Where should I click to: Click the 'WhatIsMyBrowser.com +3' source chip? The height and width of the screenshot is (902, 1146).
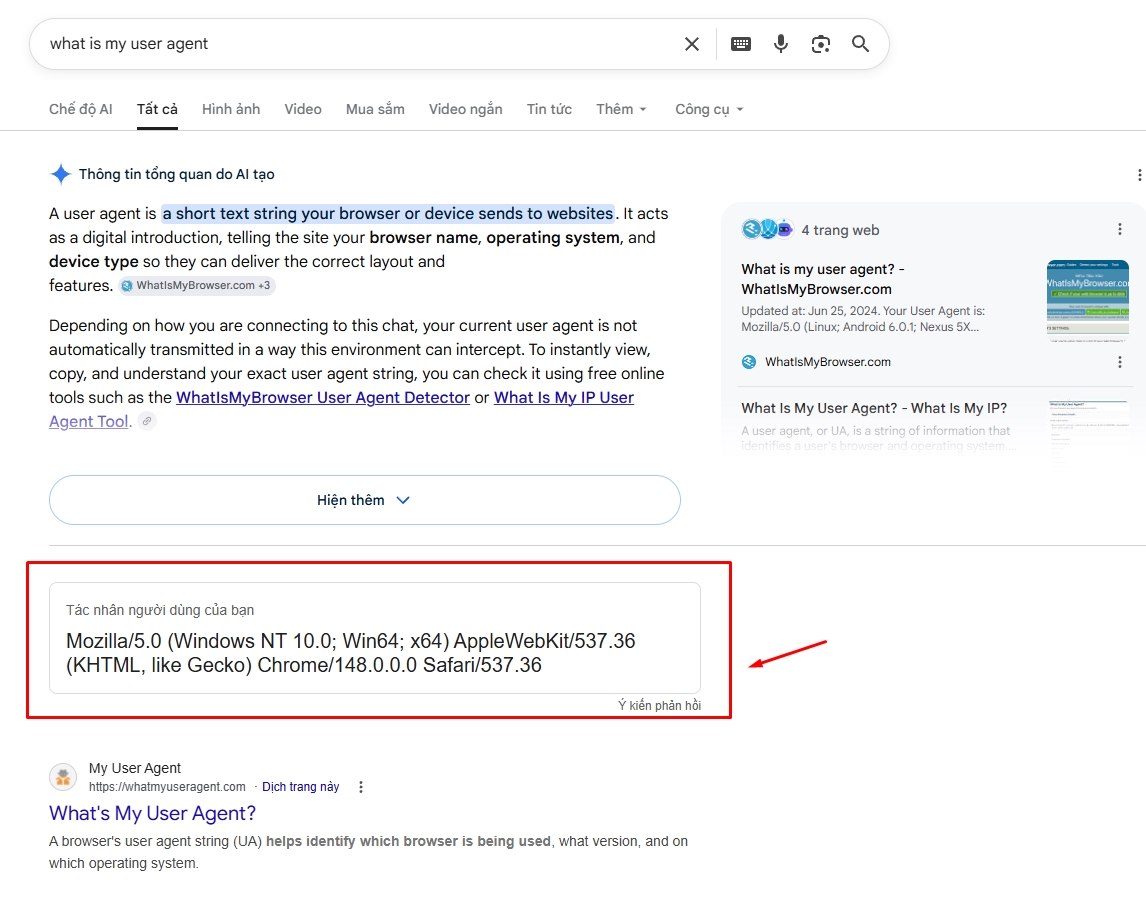coord(196,286)
